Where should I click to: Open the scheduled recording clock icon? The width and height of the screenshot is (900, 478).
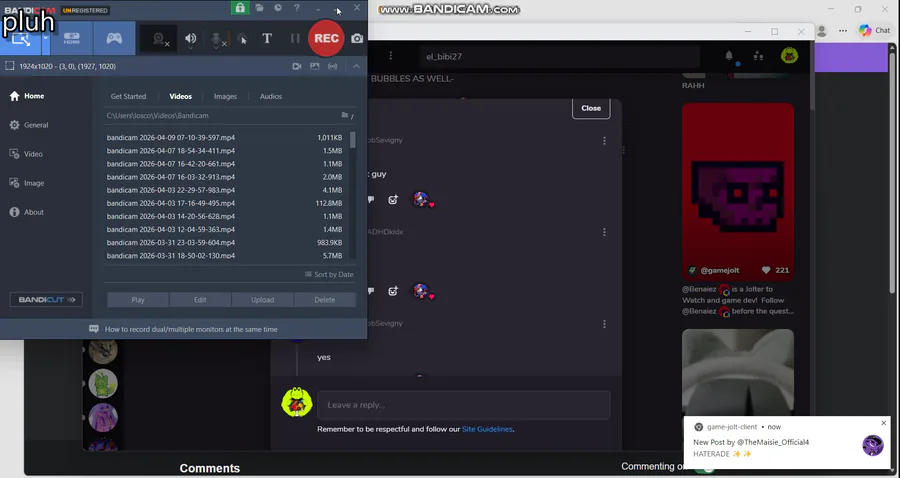278,7
